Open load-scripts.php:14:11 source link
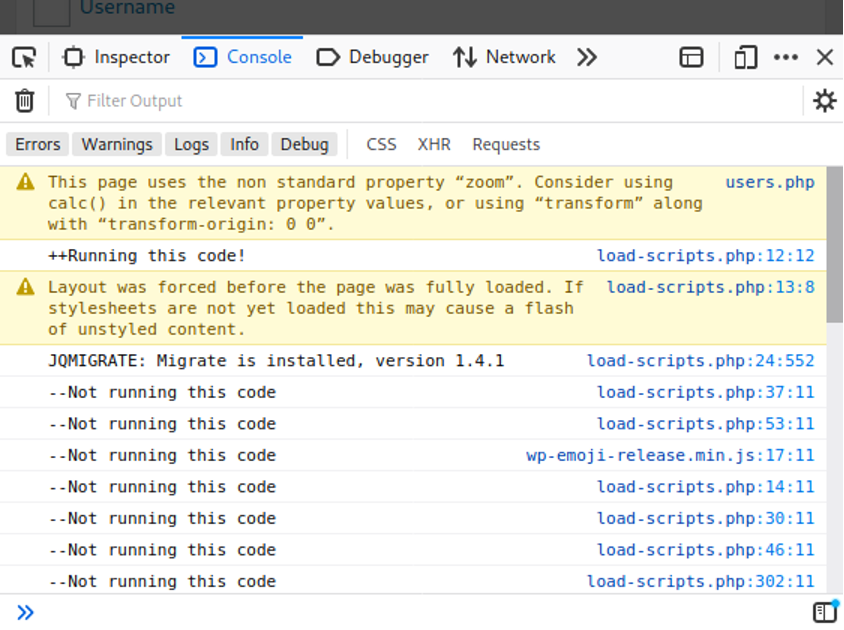The width and height of the screenshot is (844, 630). click(x=706, y=487)
